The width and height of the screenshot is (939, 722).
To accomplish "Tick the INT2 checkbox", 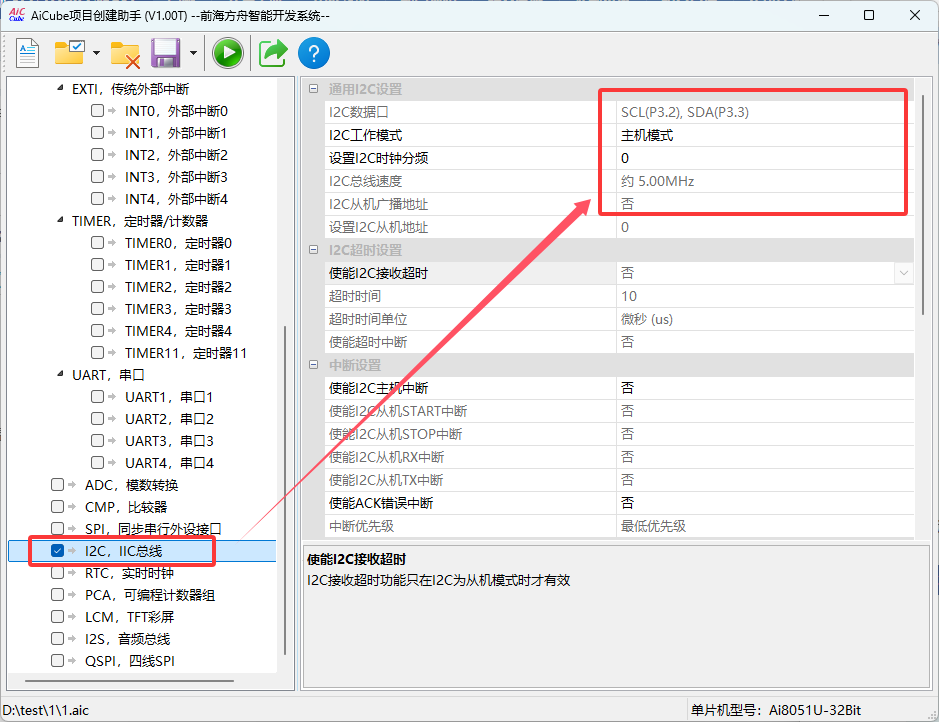I will click(x=97, y=154).
